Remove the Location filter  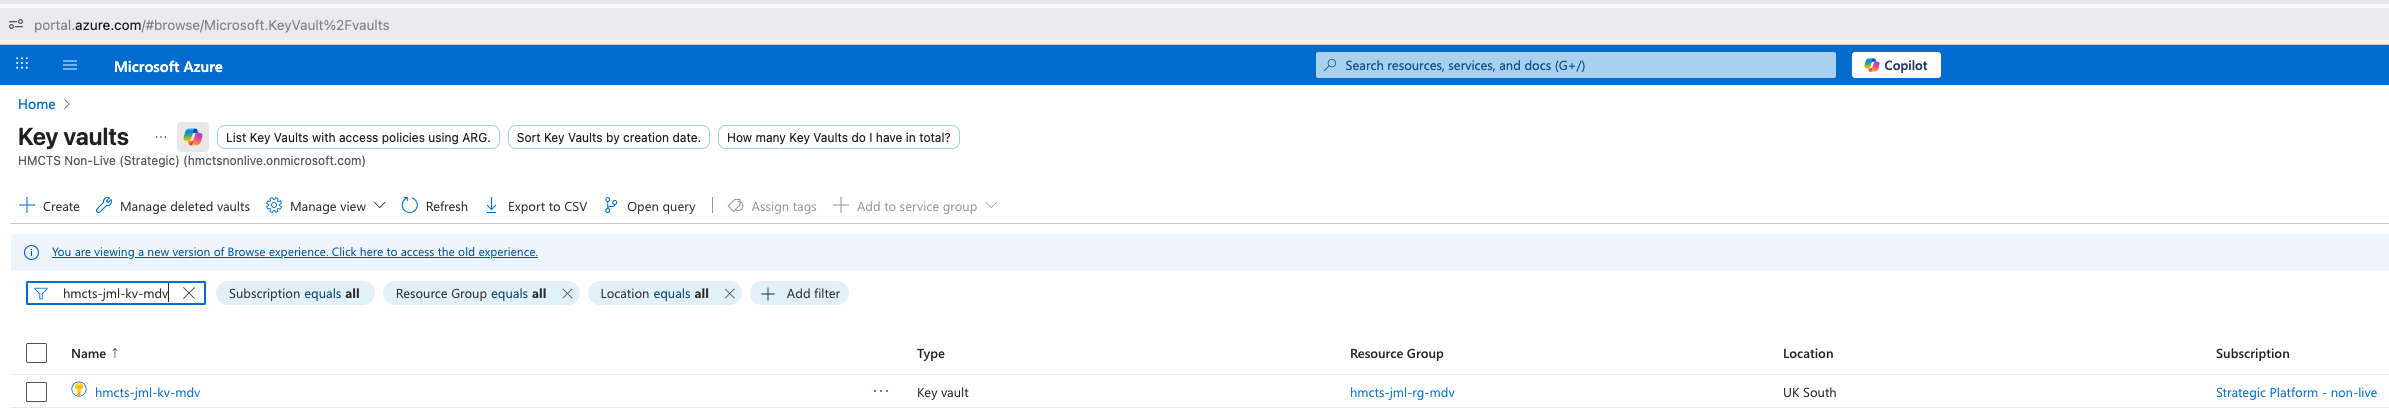[x=729, y=293]
